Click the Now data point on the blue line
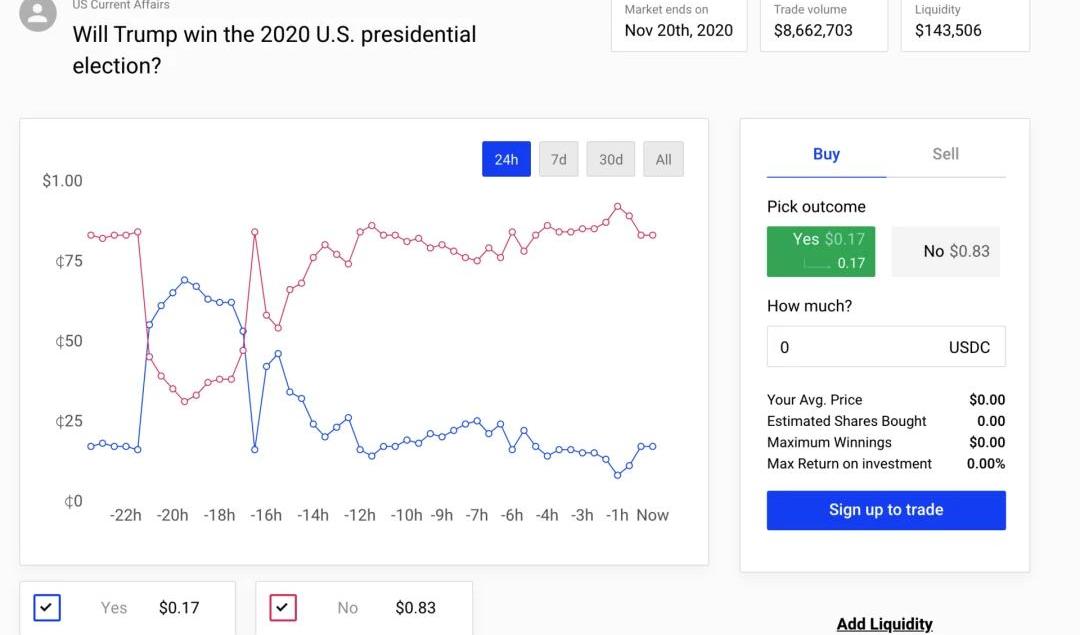This screenshot has height=635, width=1080. click(653, 446)
